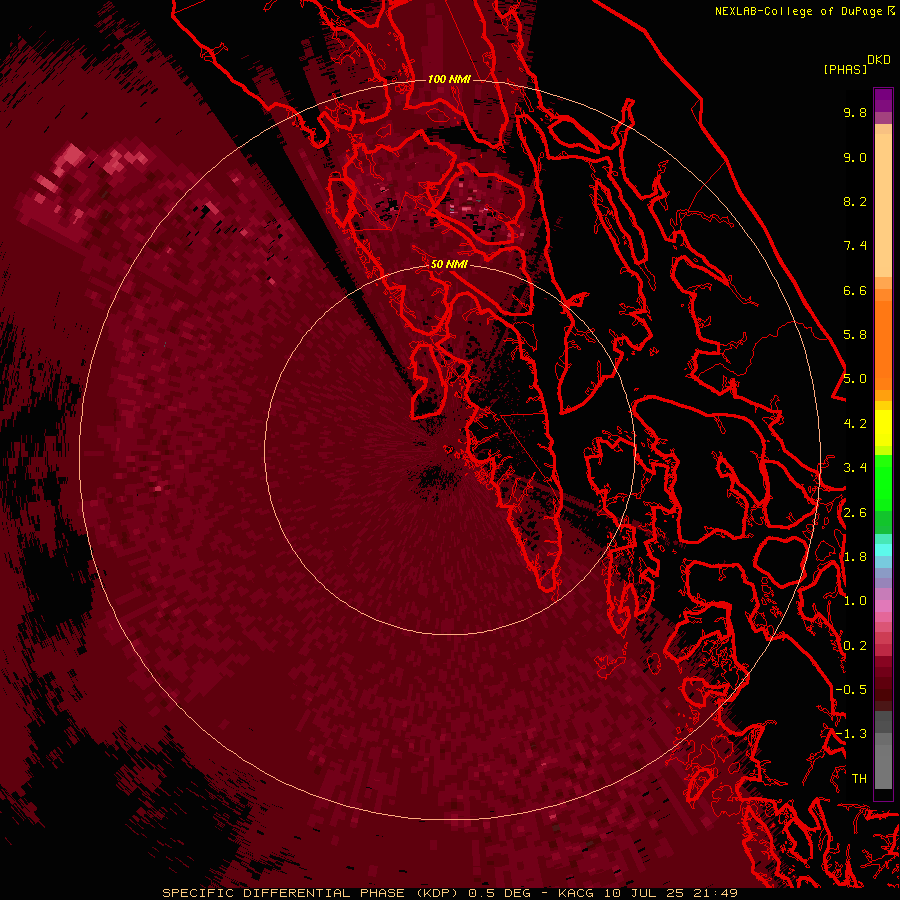Click the TH threshold label on the legend
Image resolution: width=900 pixels, height=900 pixels.
[859, 779]
